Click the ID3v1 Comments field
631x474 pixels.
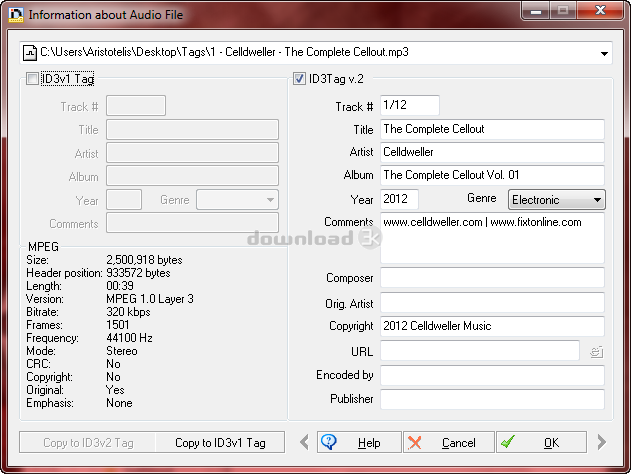tap(192, 223)
